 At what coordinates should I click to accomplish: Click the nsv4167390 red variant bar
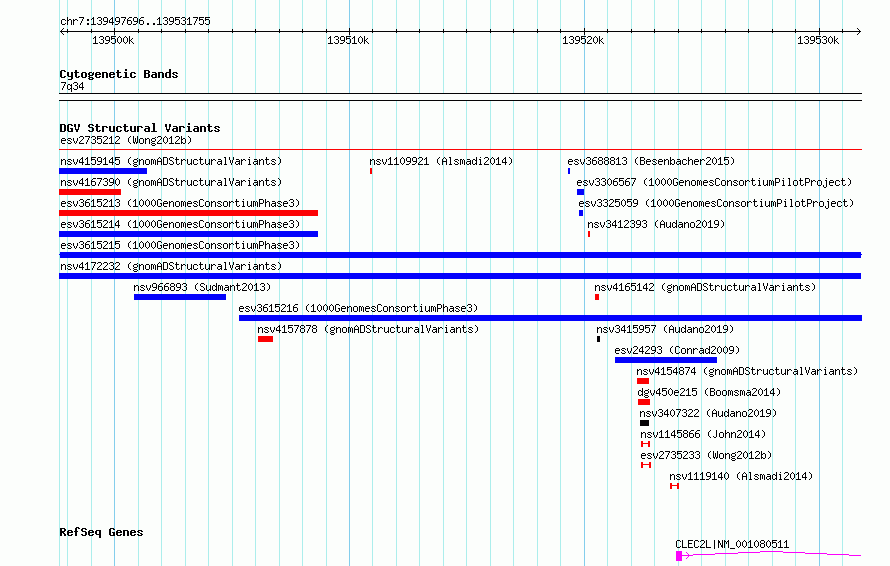[x=90, y=192]
